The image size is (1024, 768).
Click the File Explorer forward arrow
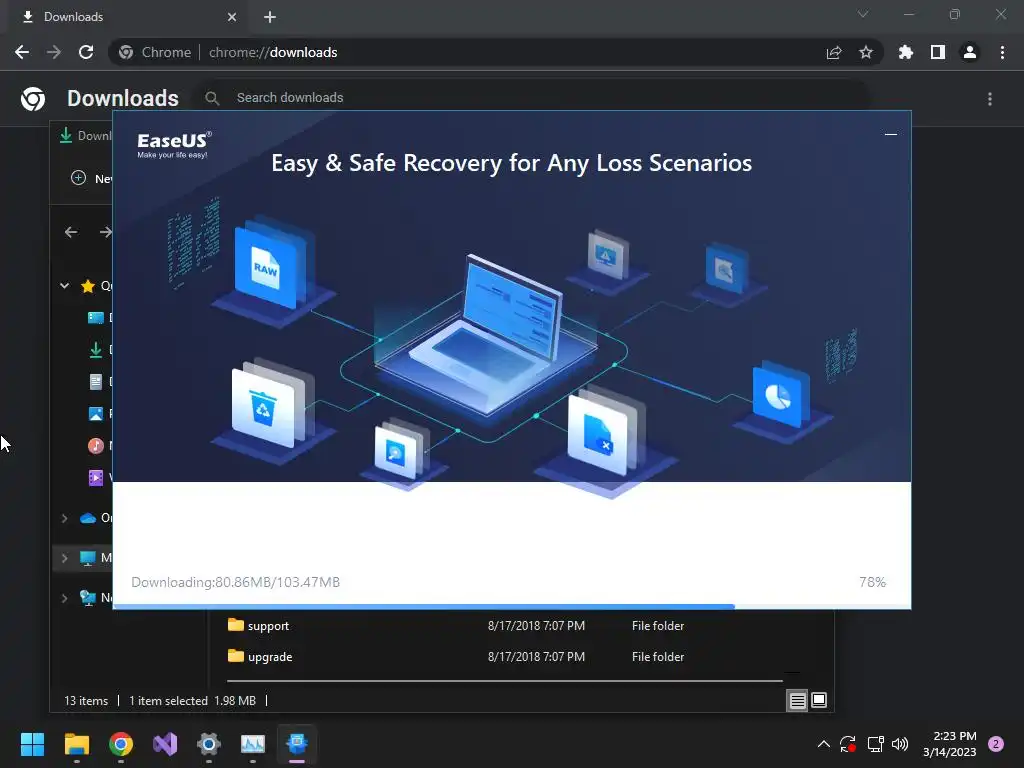105,232
